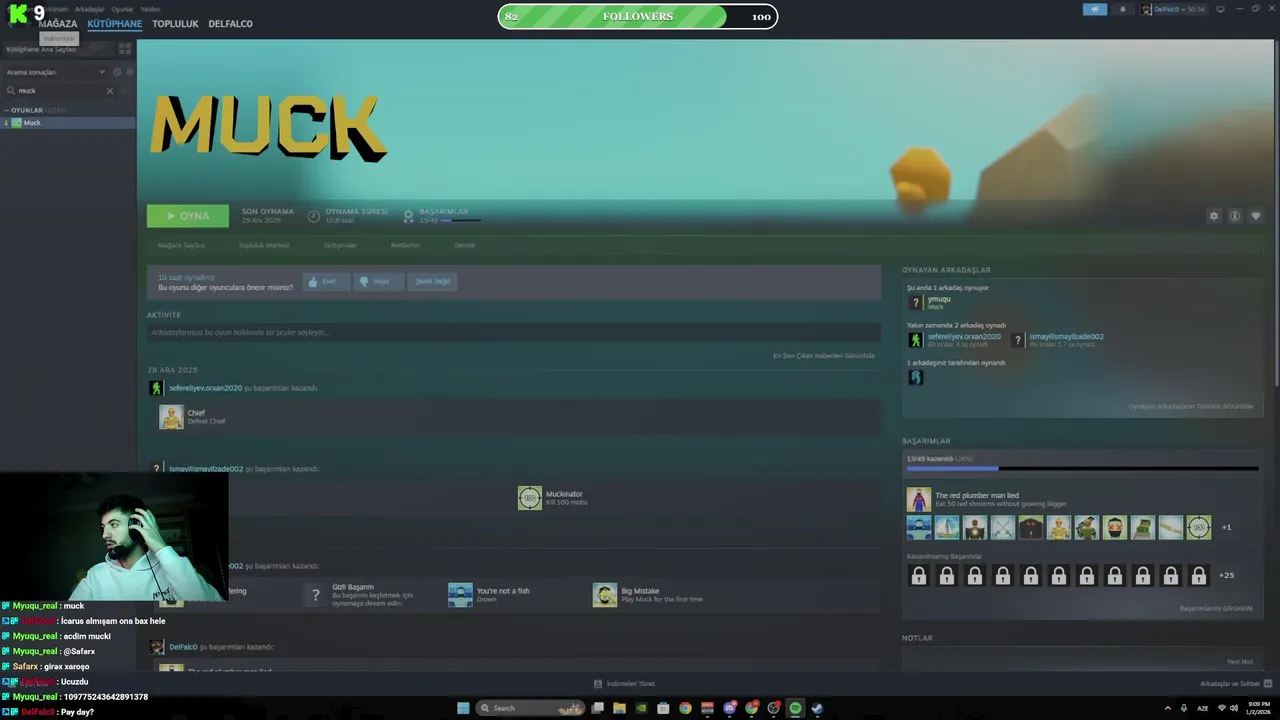
Task: Go to the TOPLULUK tab
Action: tap(175, 24)
